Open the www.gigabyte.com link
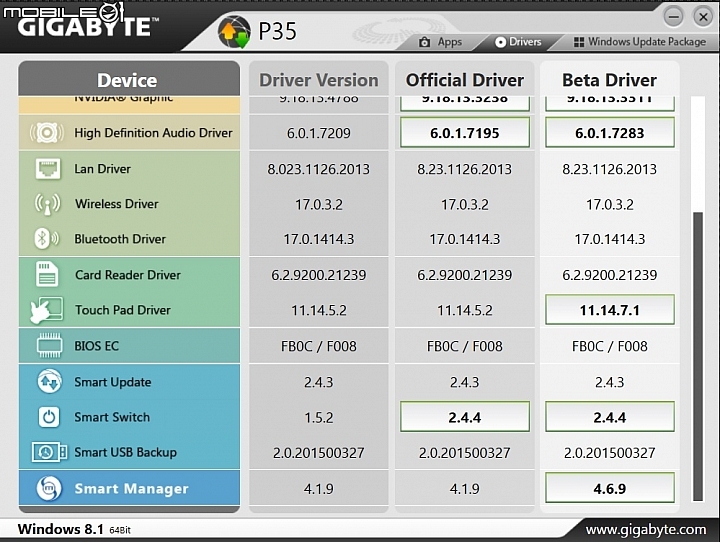Screen dimensions: 720x542 coord(646,530)
